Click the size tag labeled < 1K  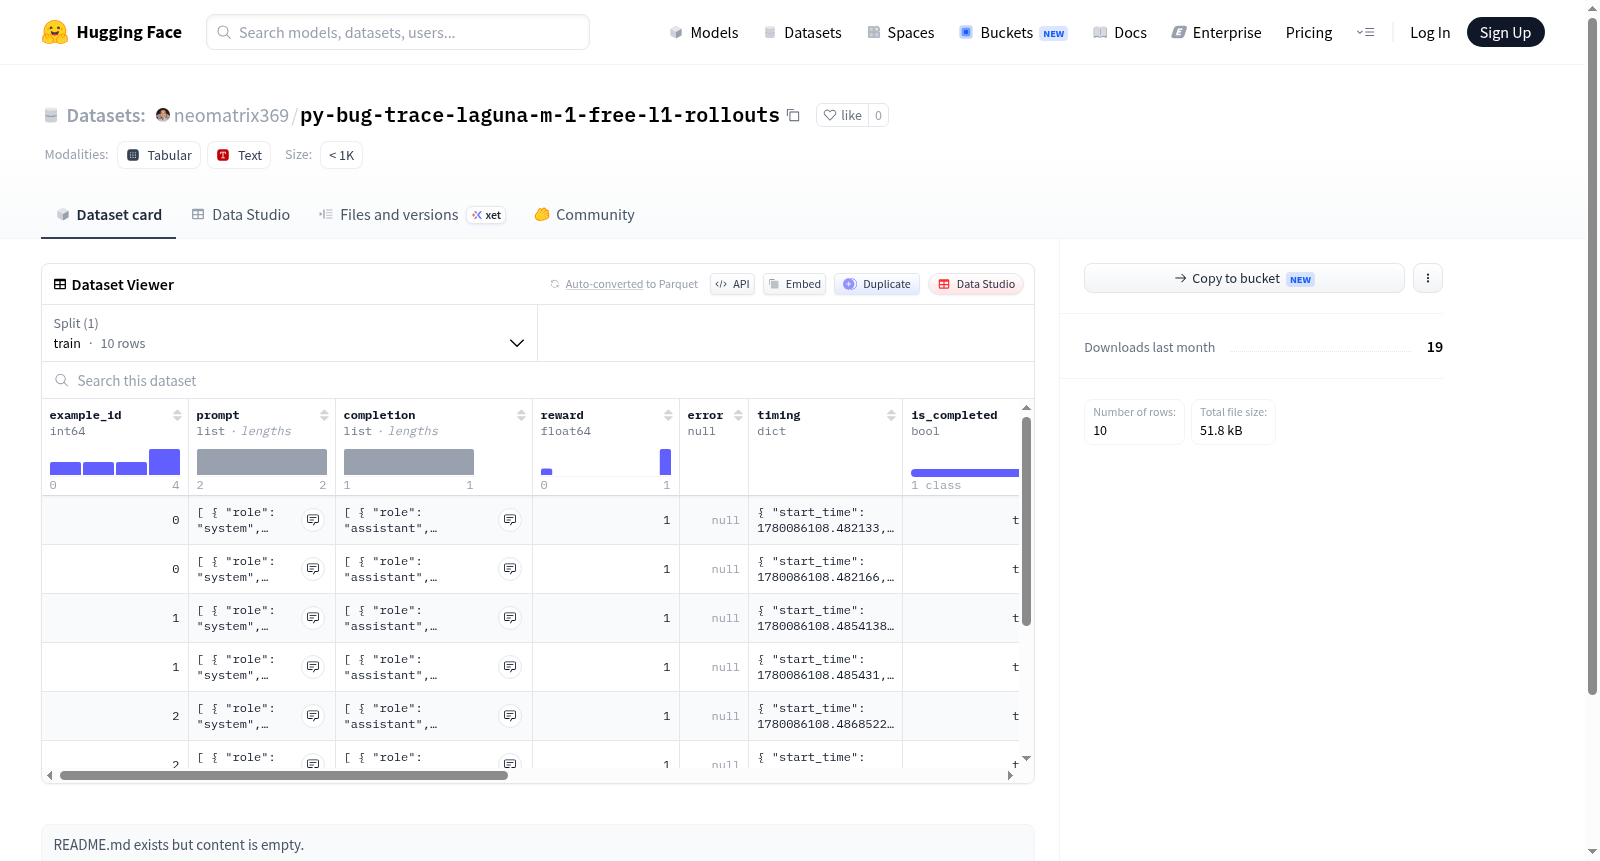click(x=341, y=155)
